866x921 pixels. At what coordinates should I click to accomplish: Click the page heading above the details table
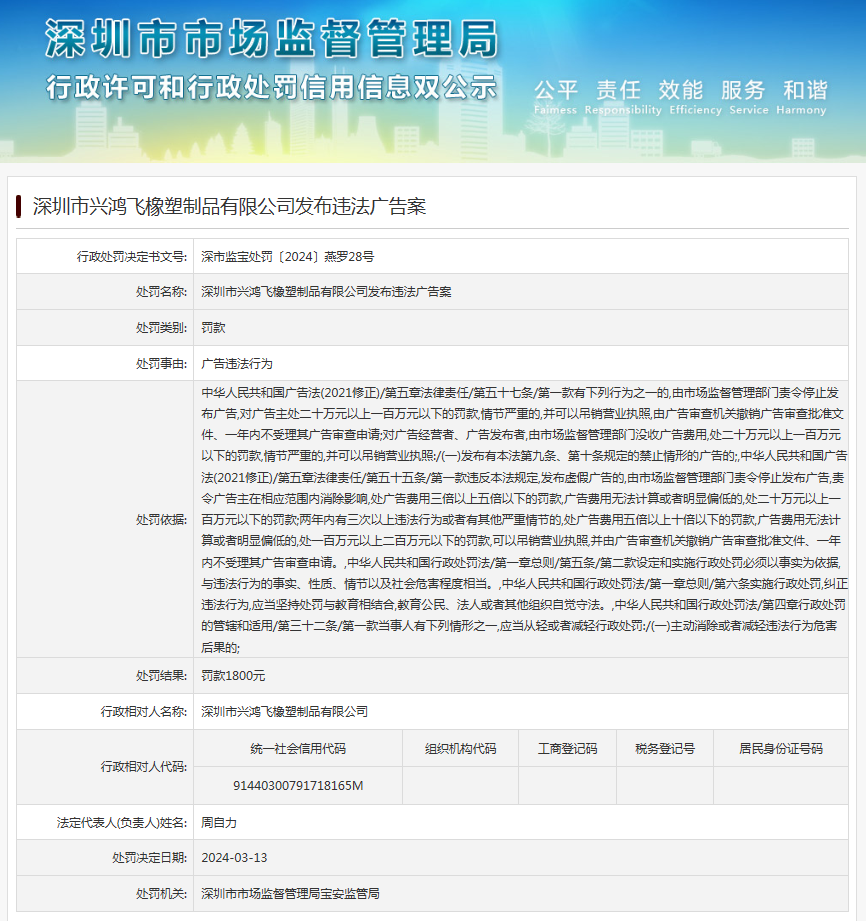tap(229, 206)
